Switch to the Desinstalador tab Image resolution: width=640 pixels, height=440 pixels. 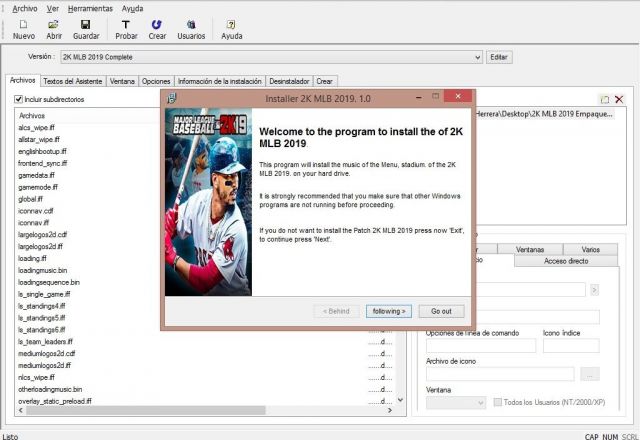click(x=289, y=81)
